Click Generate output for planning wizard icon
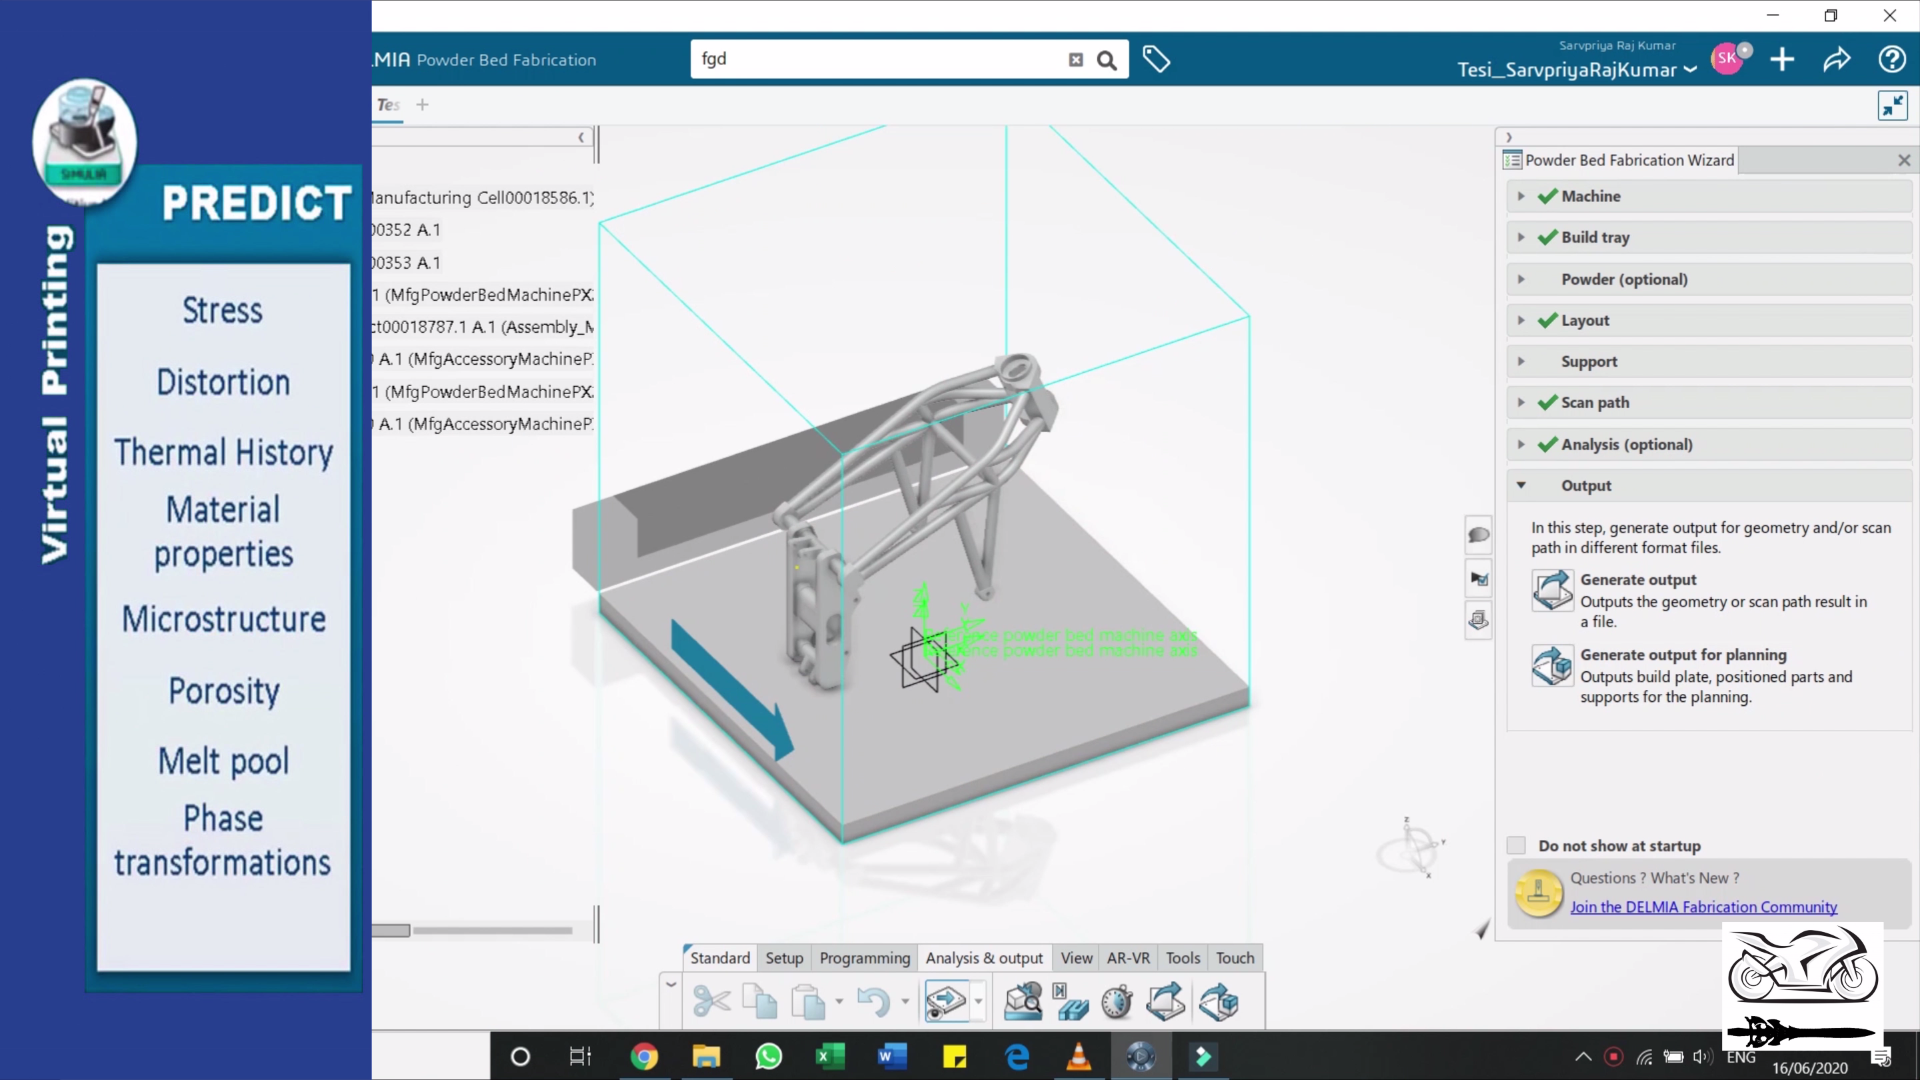Image resolution: width=1920 pixels, height=1080 pixels. click(x=1553, y=665)
